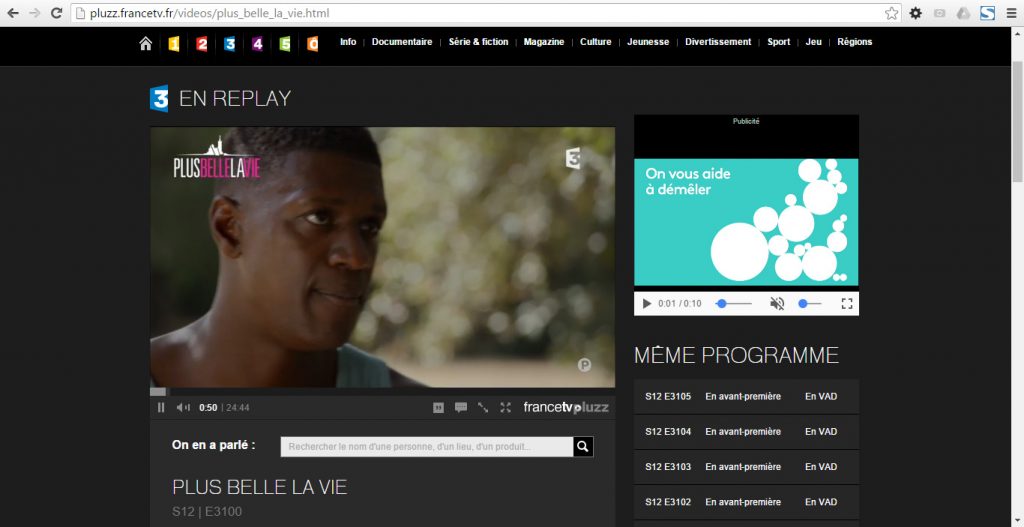Image resolution: width=1024 pixels, height=527 pixels.
Task: Select the France 4 channel logo
Action: pyautogui.click(x=257, y=44)
